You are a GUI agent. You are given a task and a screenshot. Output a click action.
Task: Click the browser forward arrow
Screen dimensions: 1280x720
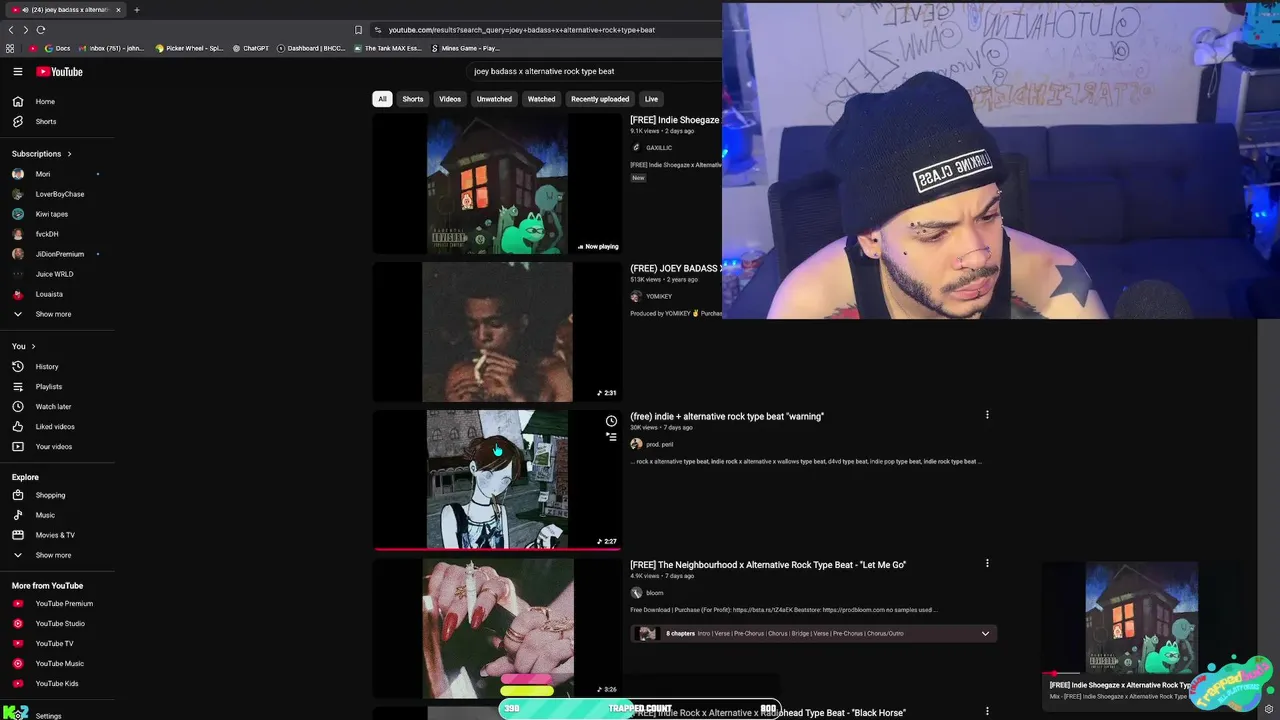pyautogui.click(x=26, y=30)
